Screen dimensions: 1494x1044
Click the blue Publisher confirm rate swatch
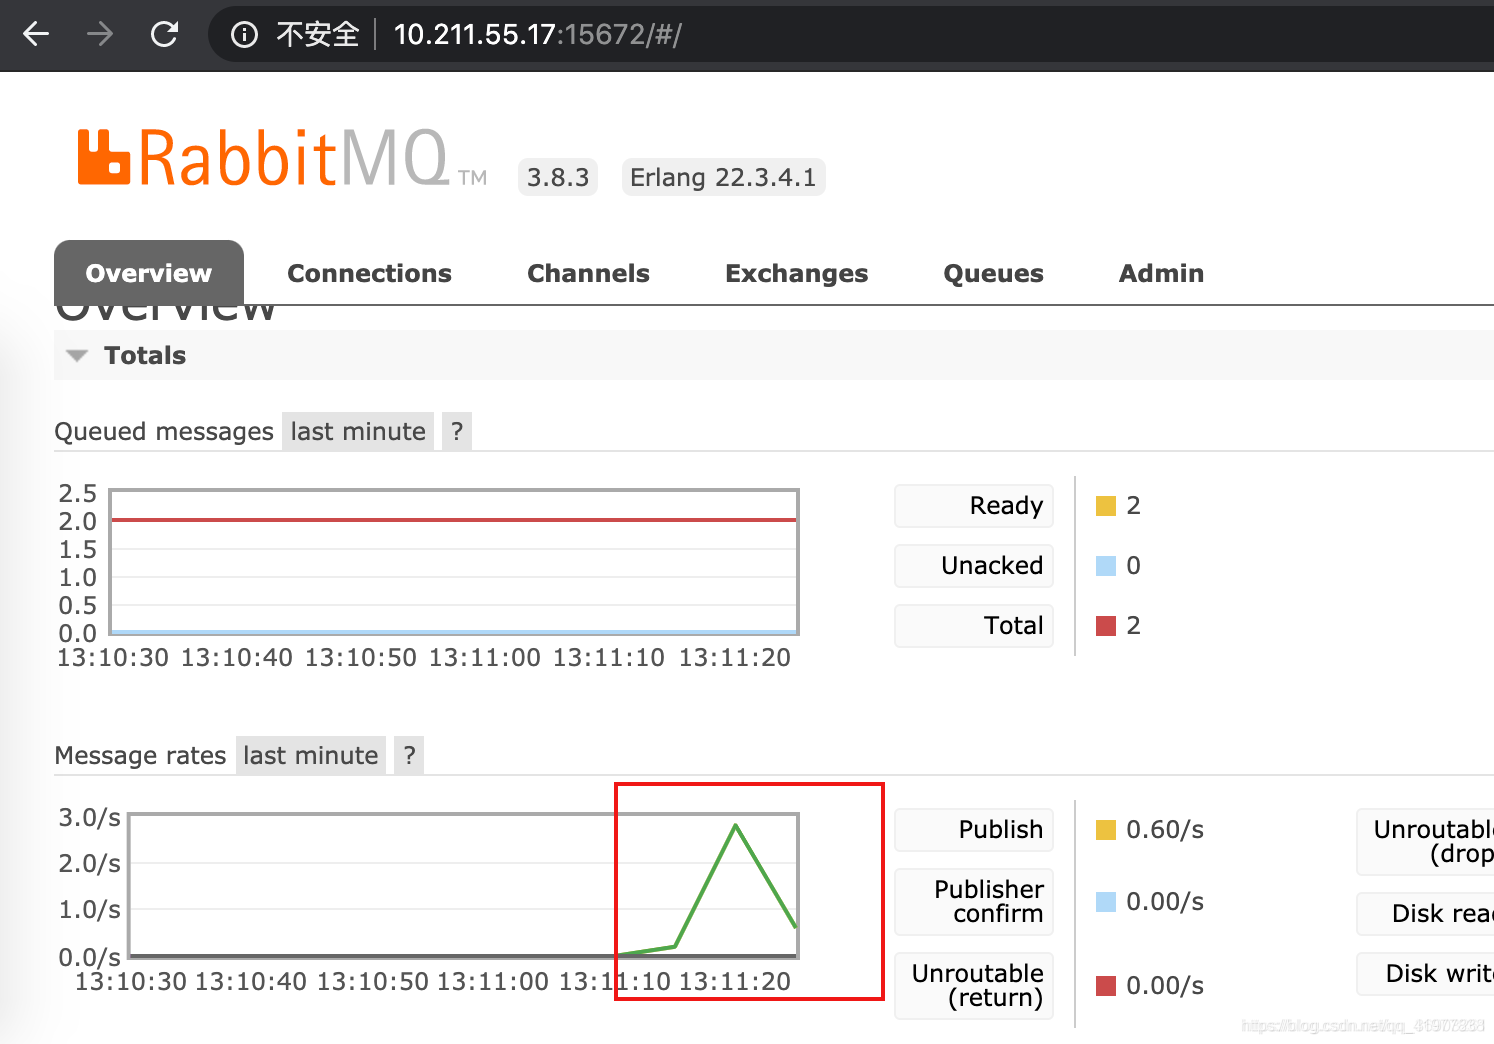[x=1106, y=902]
